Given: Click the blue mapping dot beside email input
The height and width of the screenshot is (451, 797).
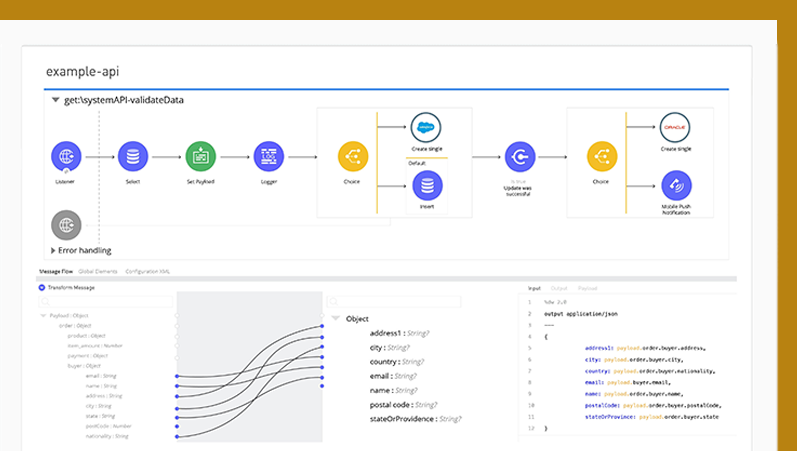Looking at the screenshot, I should coord(177,376).
